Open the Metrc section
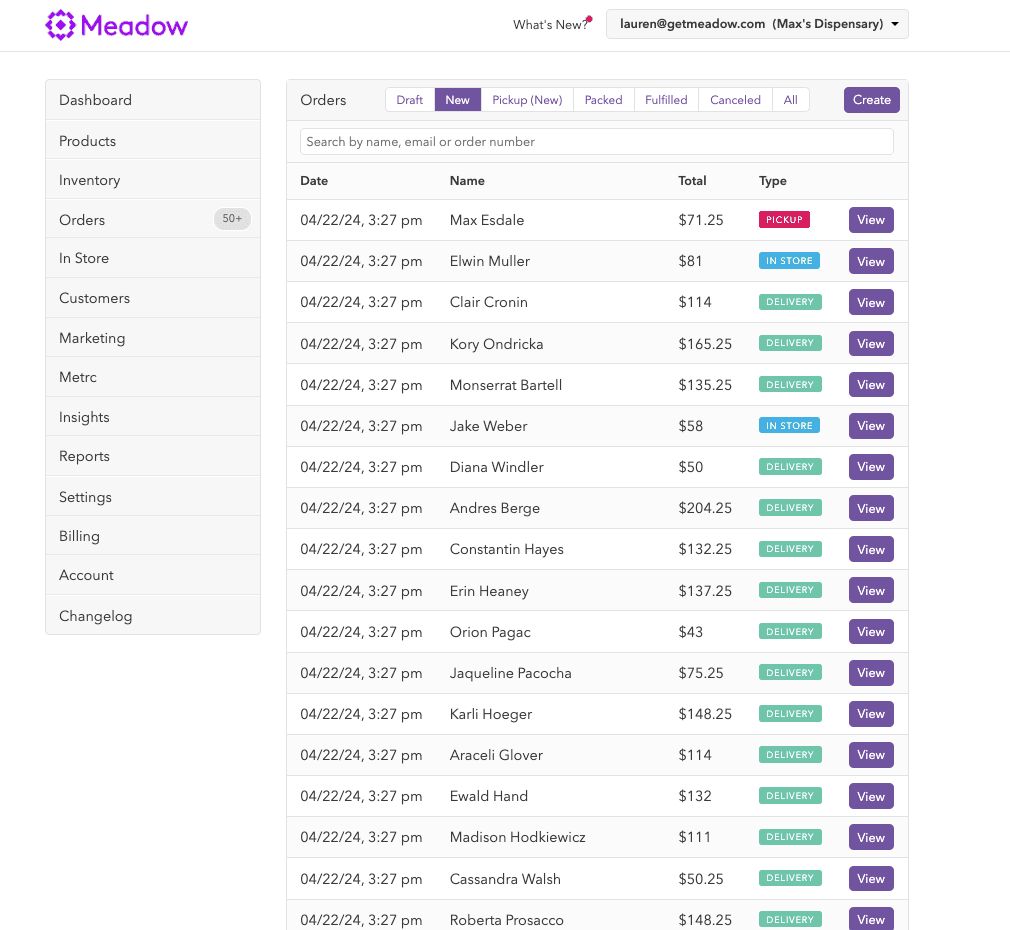Screen dimensions: 1010x930 [x=77, y=377]
